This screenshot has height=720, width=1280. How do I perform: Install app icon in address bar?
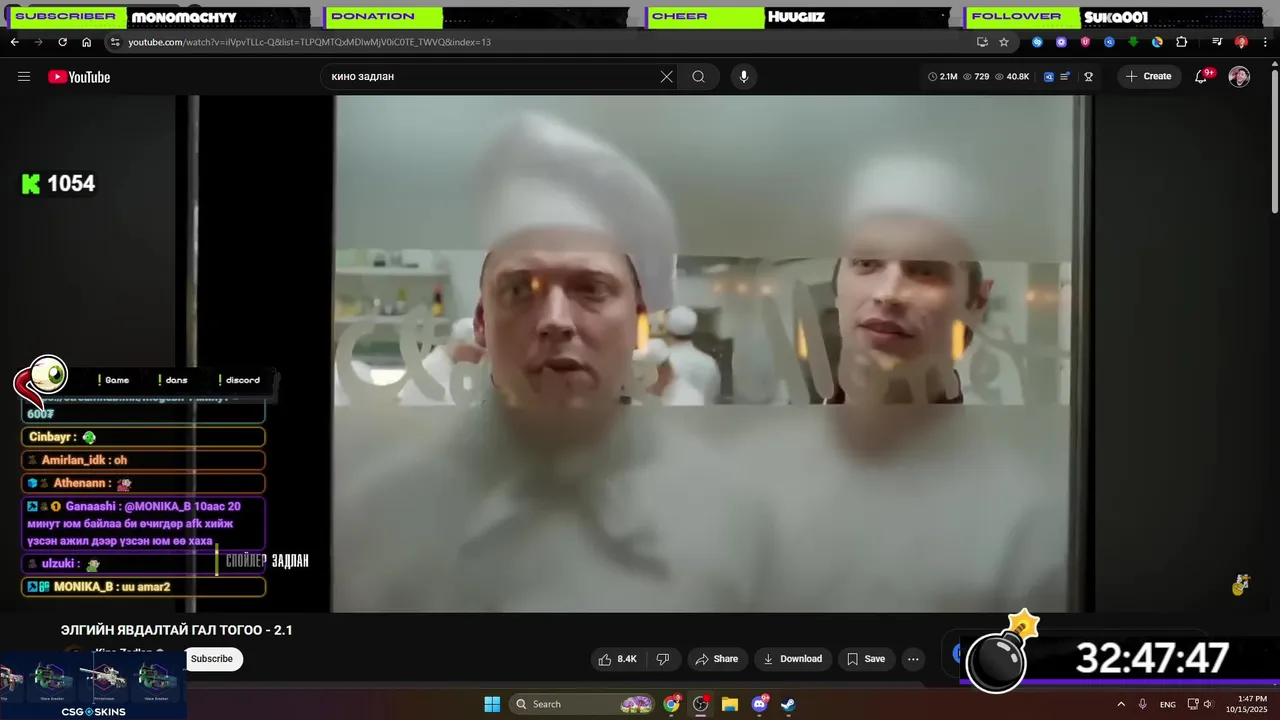982,42
